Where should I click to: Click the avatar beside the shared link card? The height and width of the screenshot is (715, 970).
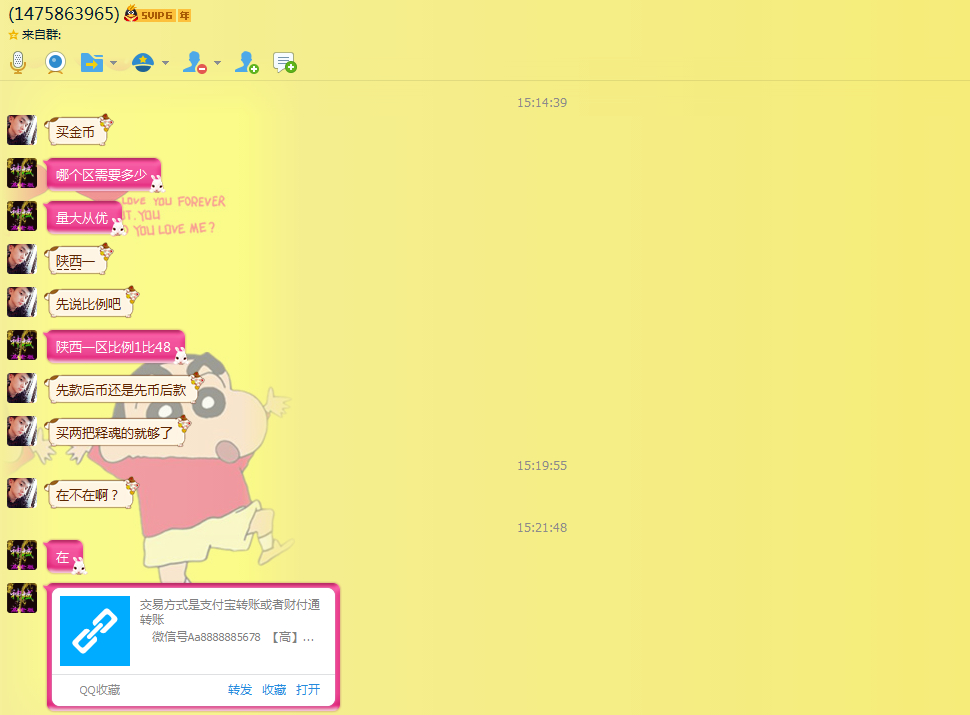[22, 598]
